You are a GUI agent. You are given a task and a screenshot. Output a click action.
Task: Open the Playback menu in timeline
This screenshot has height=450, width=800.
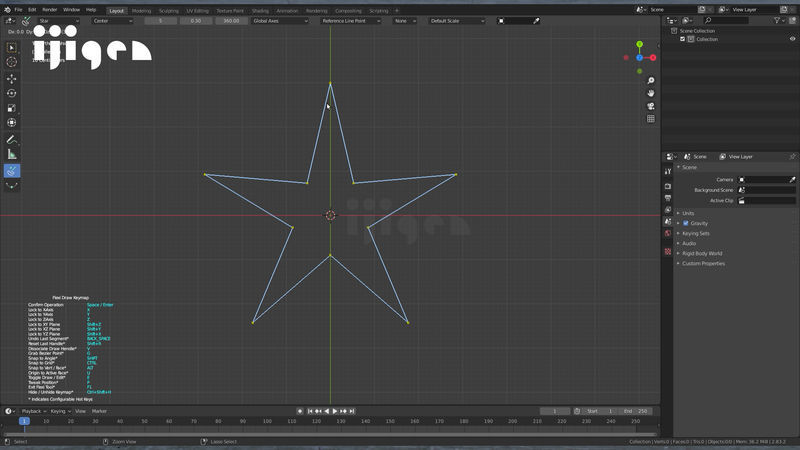coord(34,411)
